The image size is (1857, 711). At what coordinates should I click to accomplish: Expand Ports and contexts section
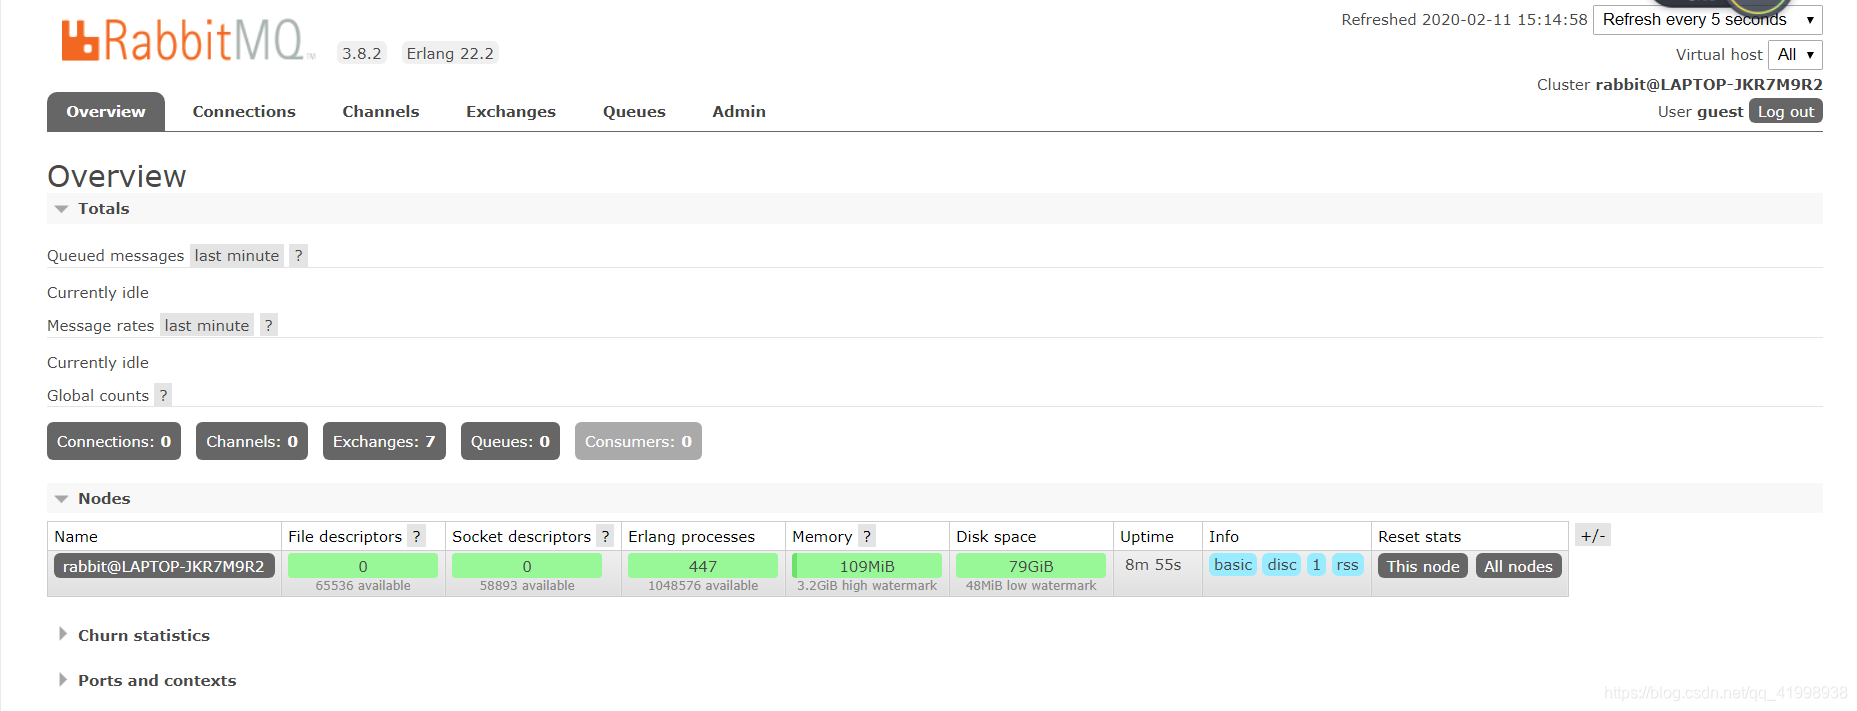147,680
